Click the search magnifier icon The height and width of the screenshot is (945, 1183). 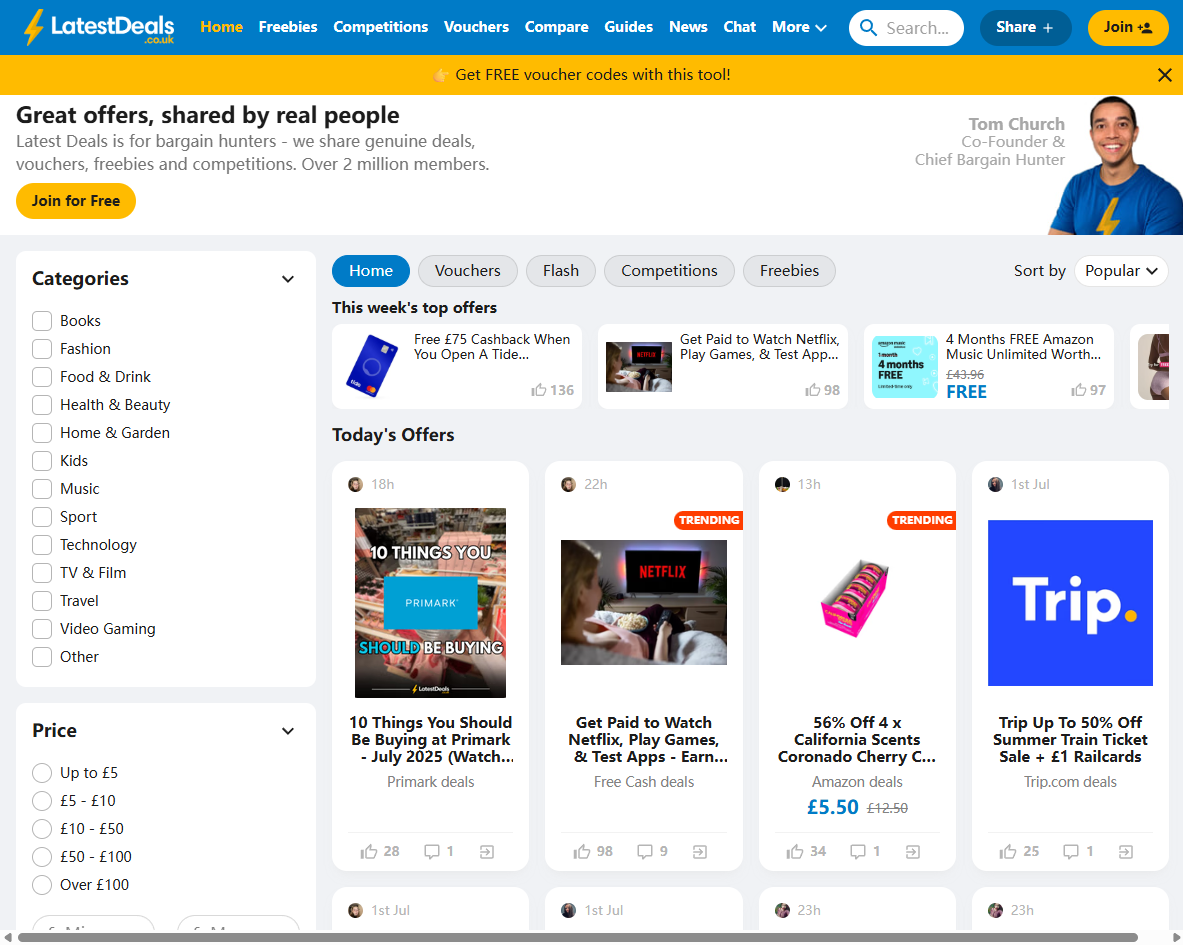(x=868, y=28)
